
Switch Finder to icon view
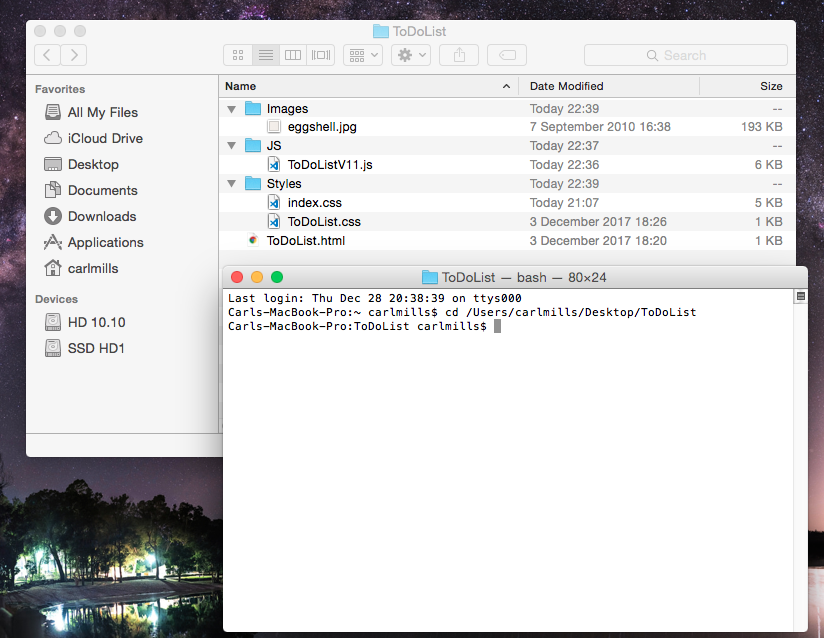(x=238, y=55)
